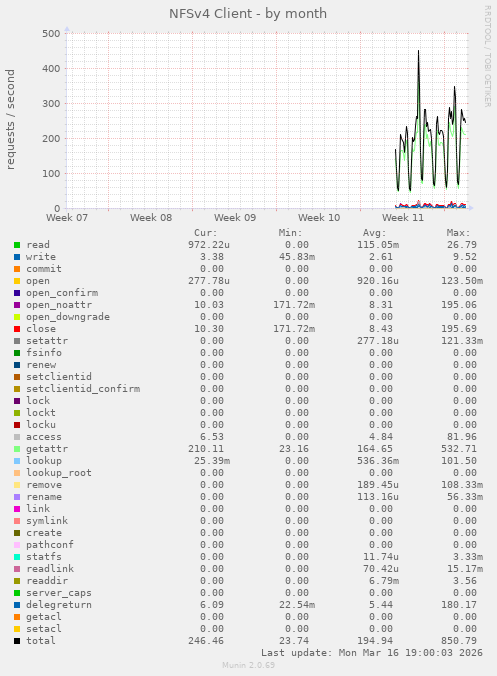Screen dimensions: 497x676
Task: Click the close max value 195.69
Action: (459, 329)
